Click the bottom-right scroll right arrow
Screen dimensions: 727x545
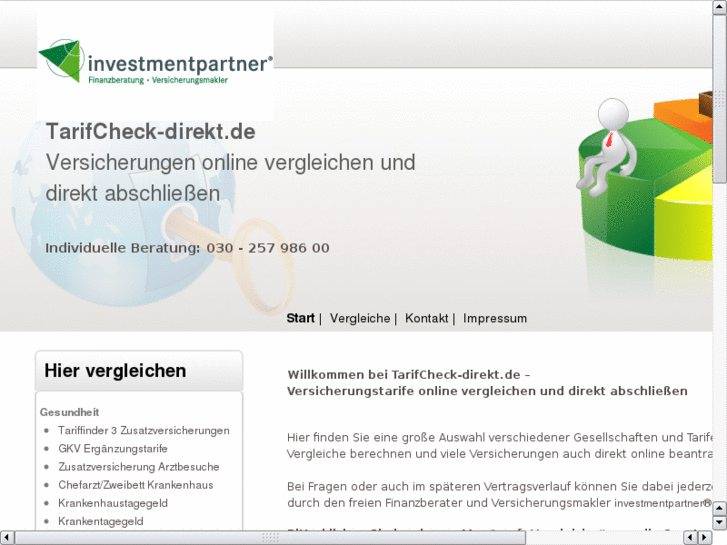point(705,537)
